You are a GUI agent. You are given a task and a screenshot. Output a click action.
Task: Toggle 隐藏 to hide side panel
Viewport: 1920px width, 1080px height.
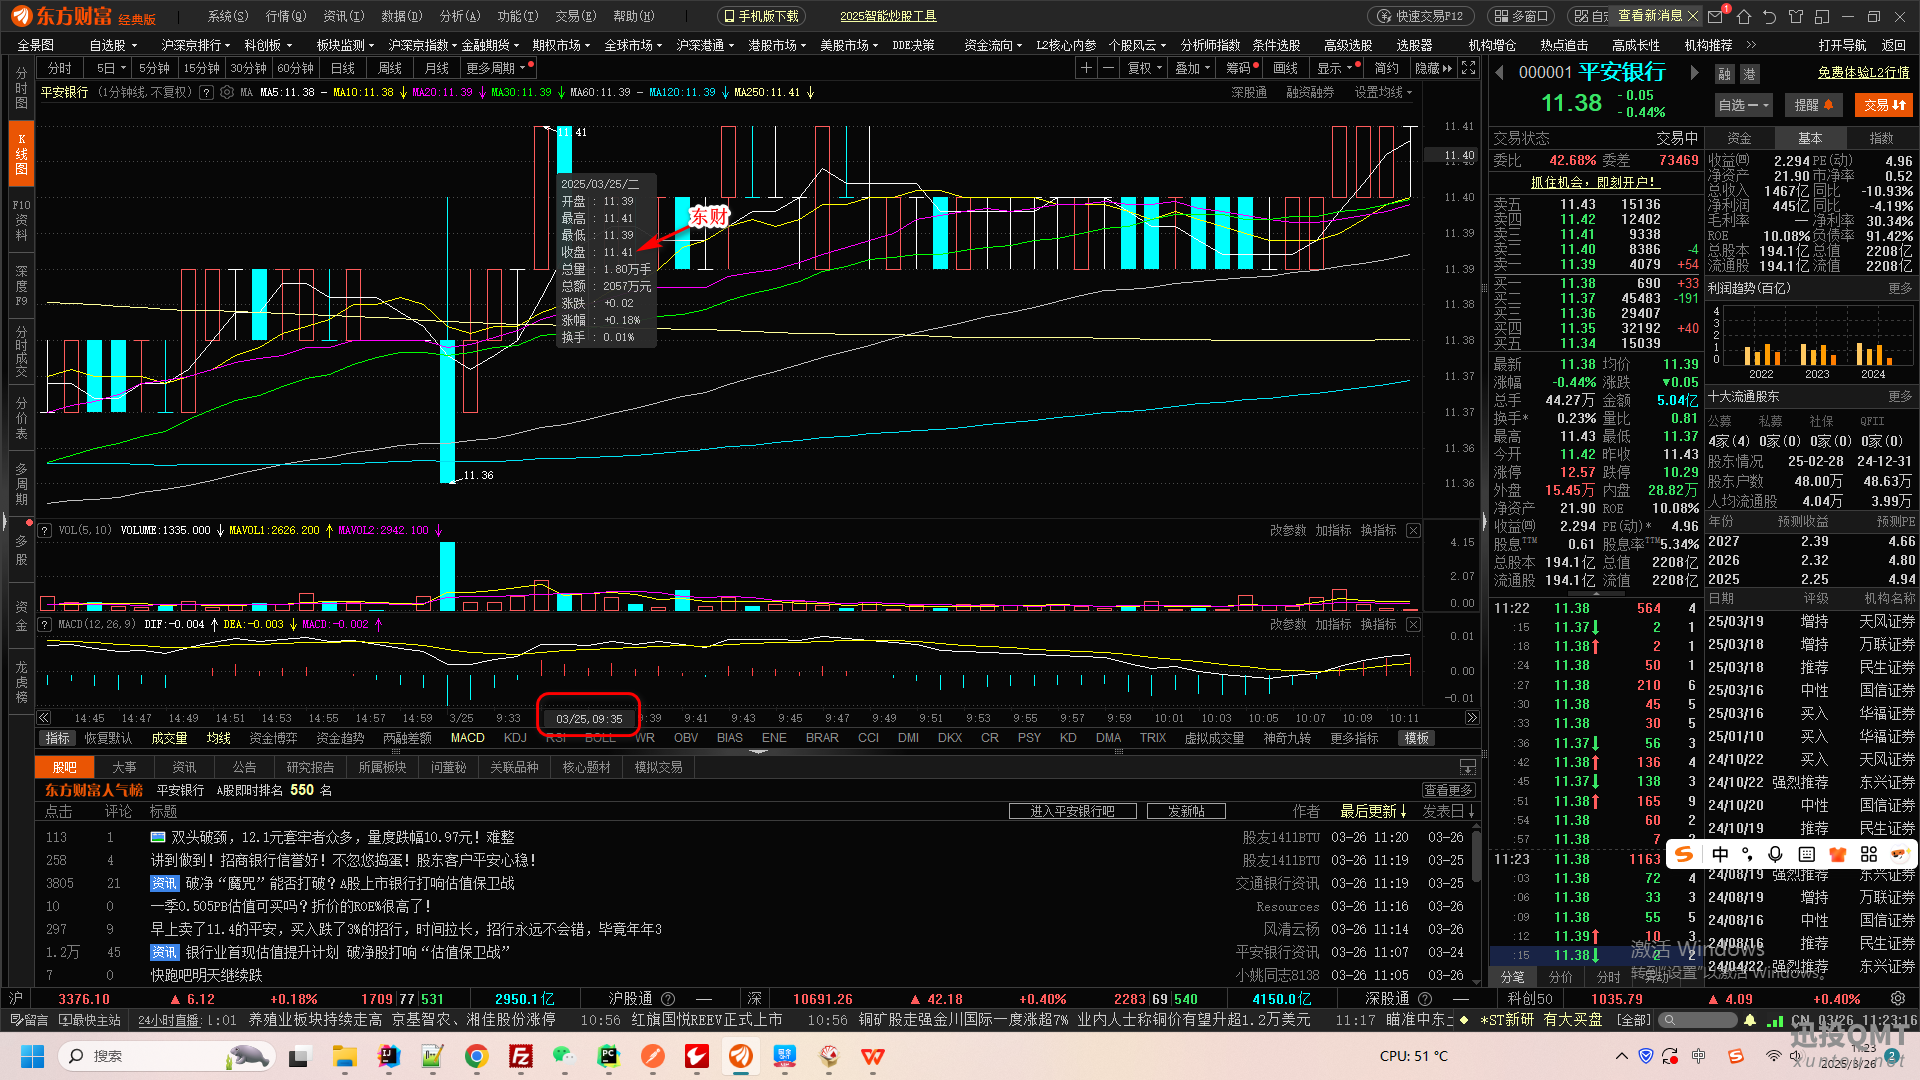pyautogui.click(x=1432, y=68)
